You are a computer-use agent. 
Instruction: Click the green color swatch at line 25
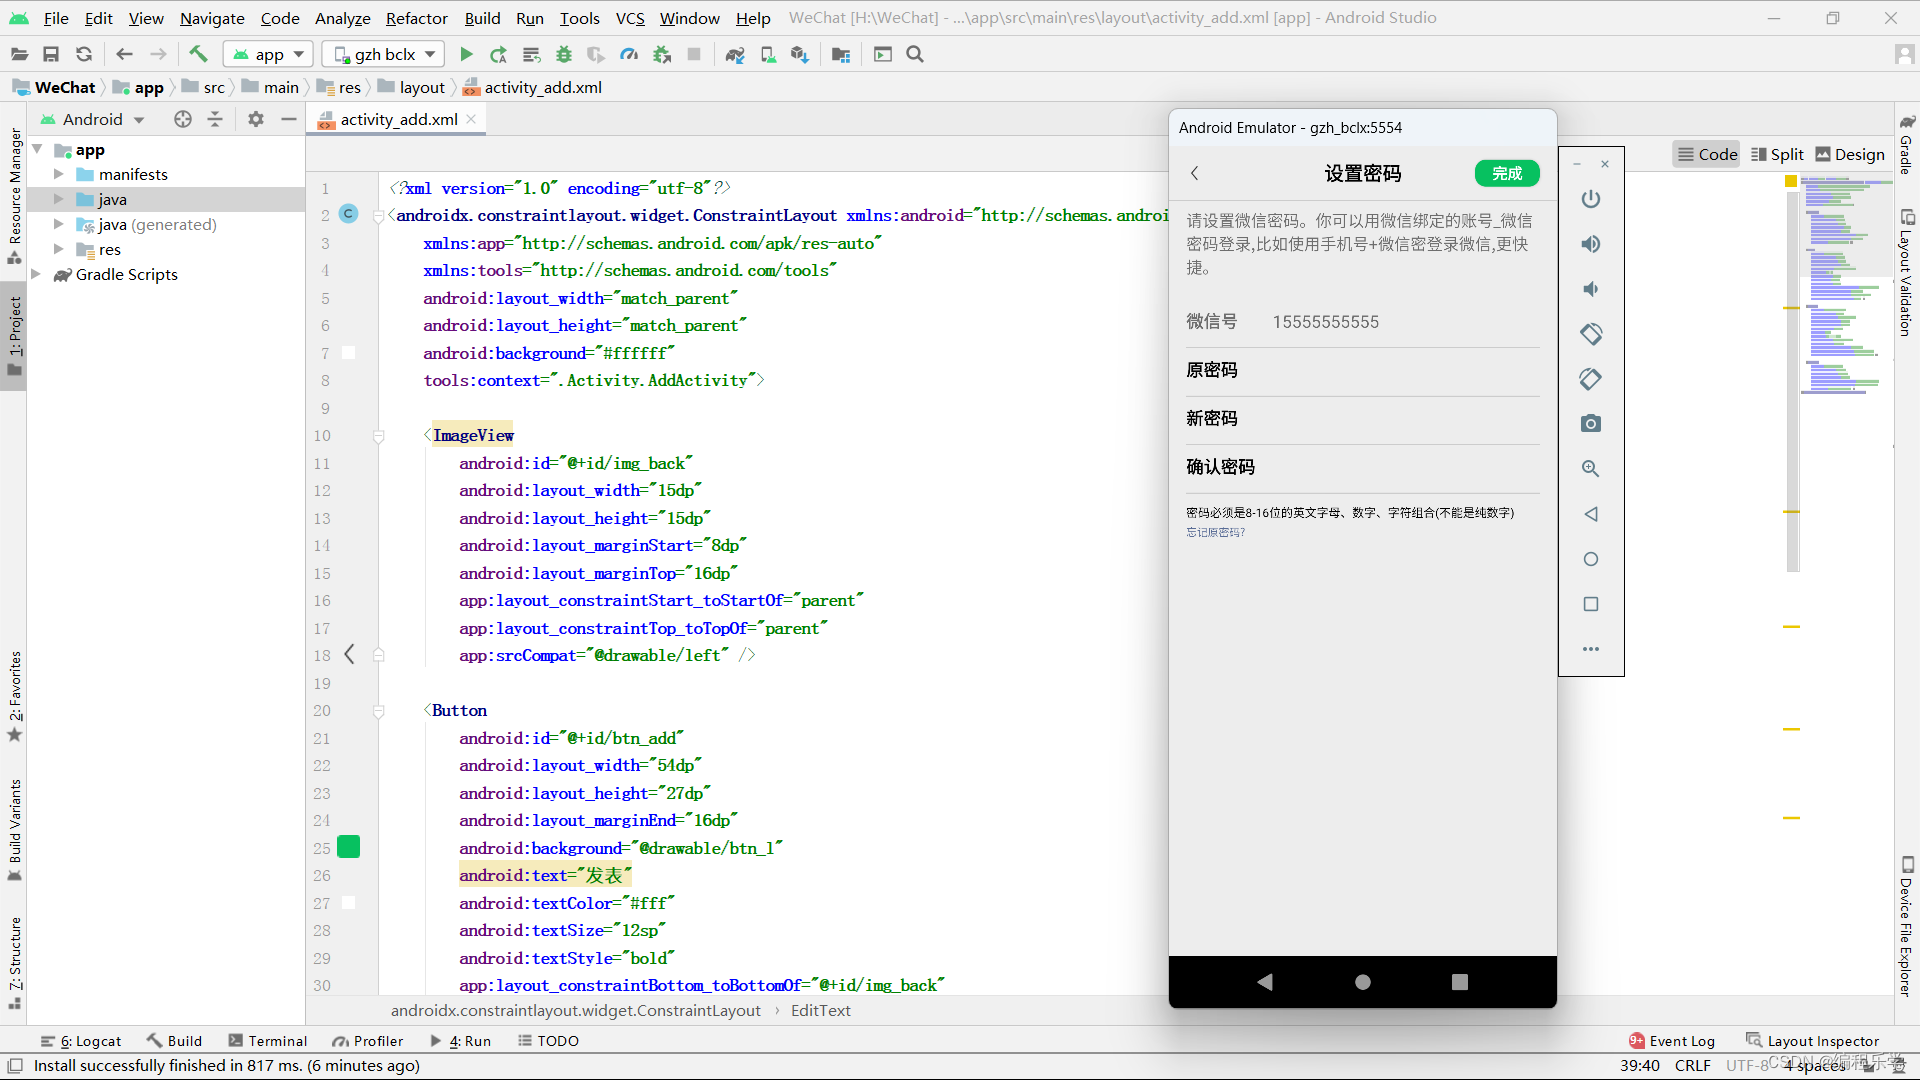(x=348, y=847)
